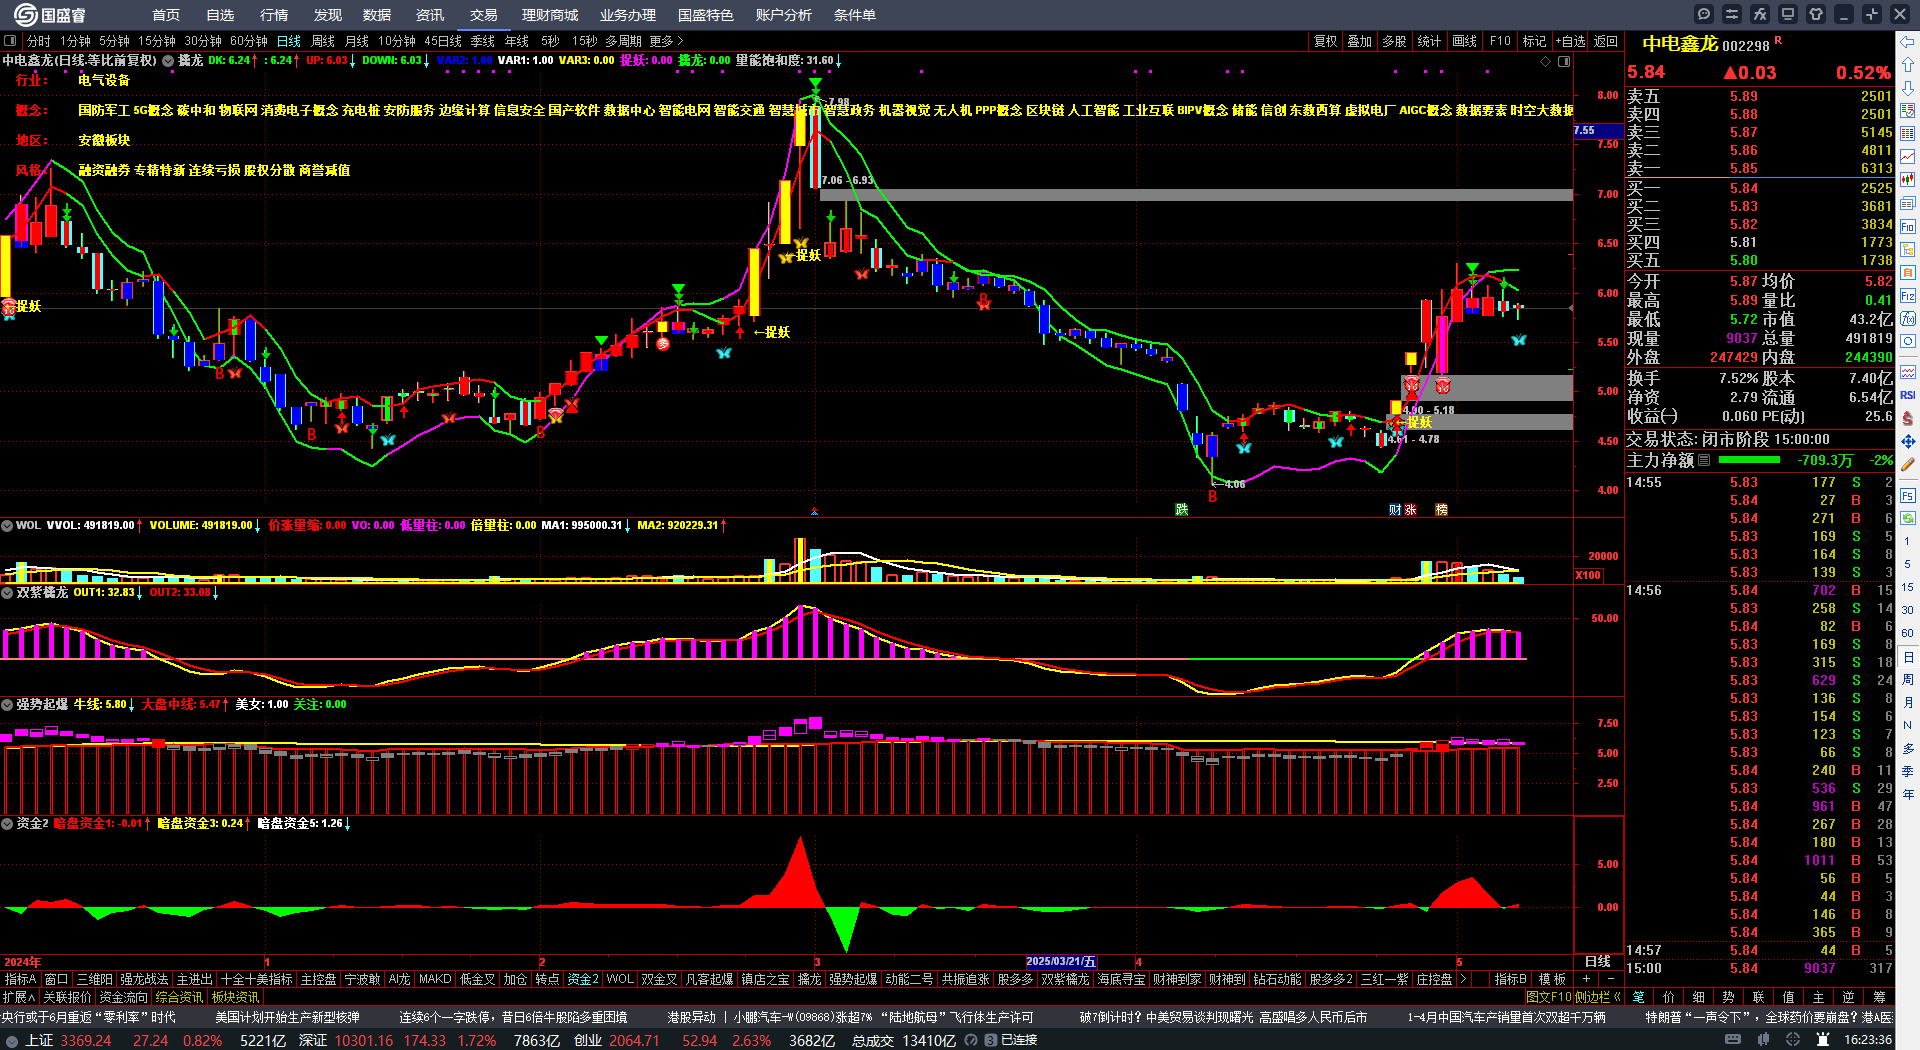Click the up-arrow previous stock icon
Image resolution: width=1920 pixels, height=1050 pixels.
1908,64
